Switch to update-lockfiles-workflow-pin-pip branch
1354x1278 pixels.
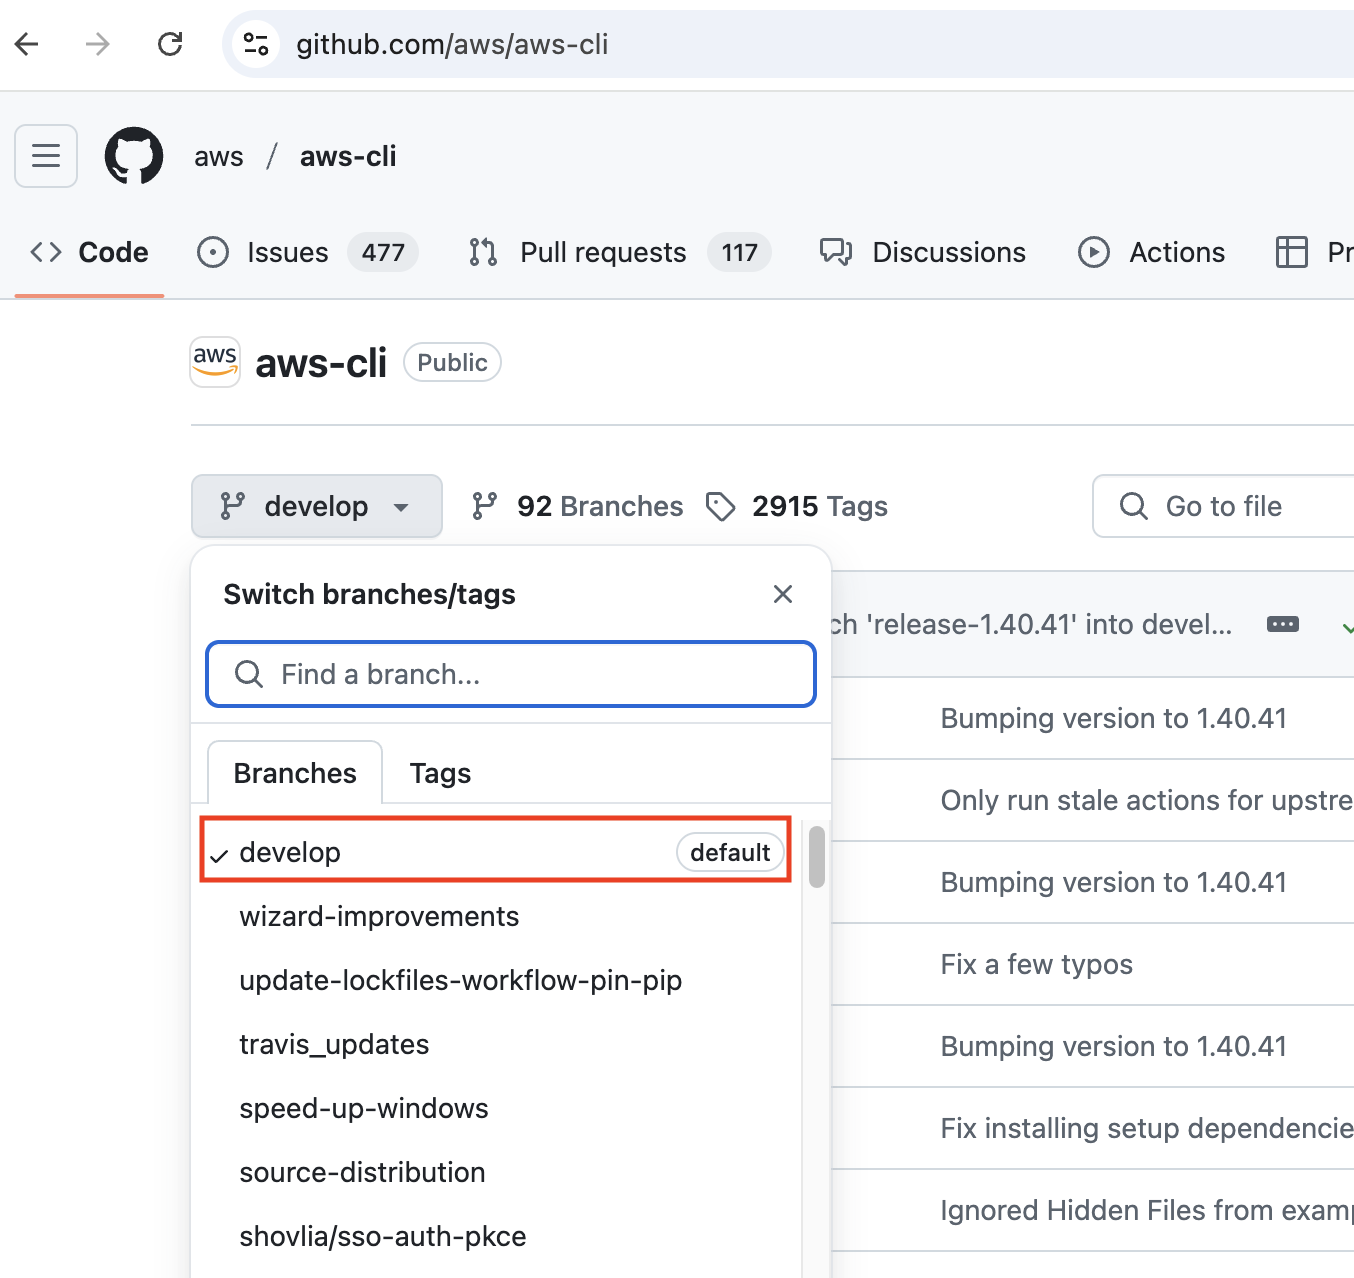(x=460, y=980)
